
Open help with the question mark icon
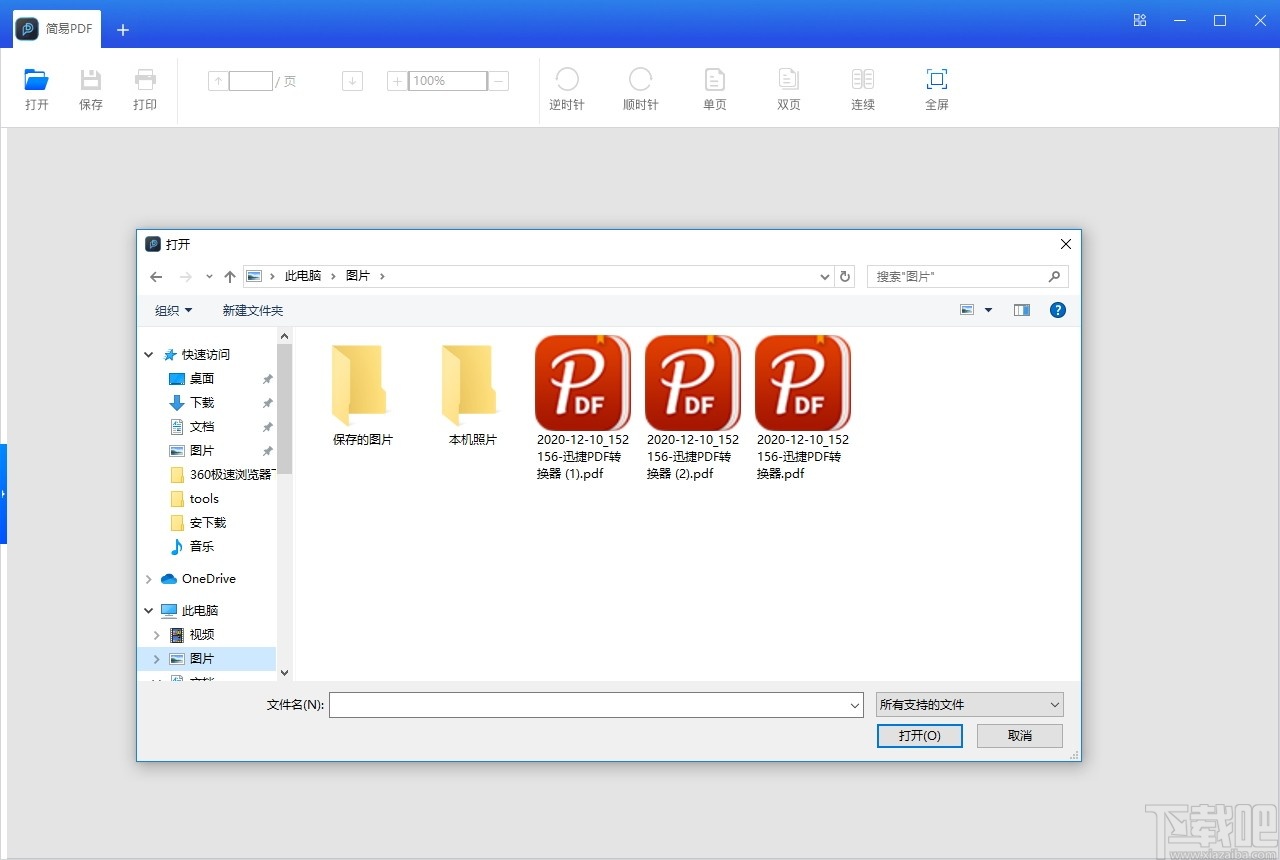point(1058,310)
